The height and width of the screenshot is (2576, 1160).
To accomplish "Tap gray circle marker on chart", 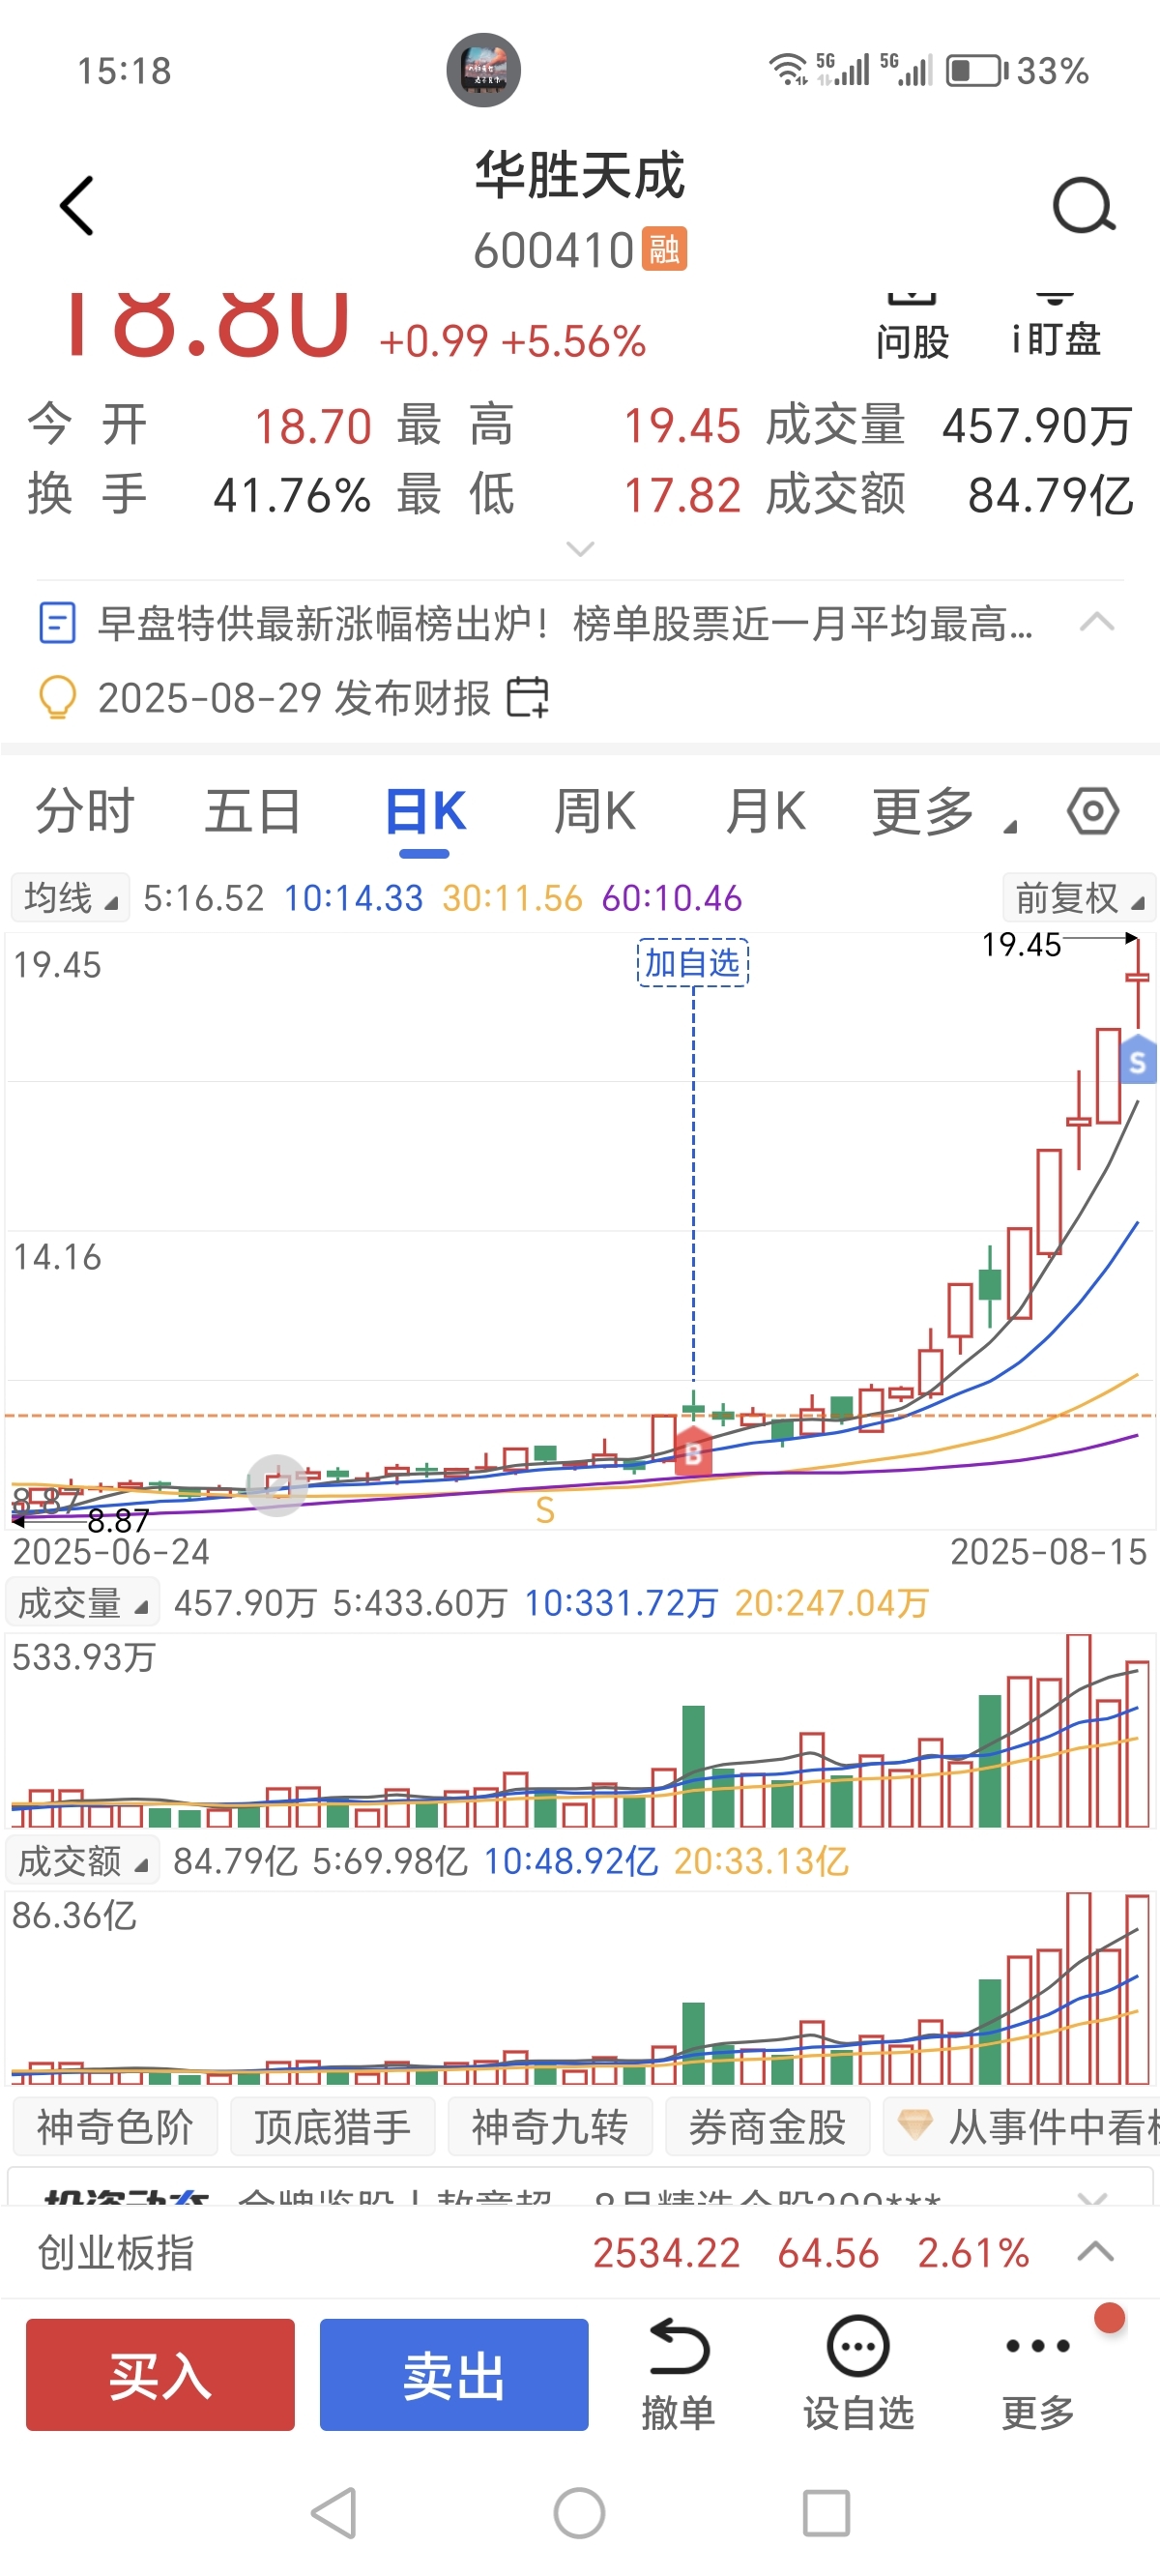I will click(277, 1485).
